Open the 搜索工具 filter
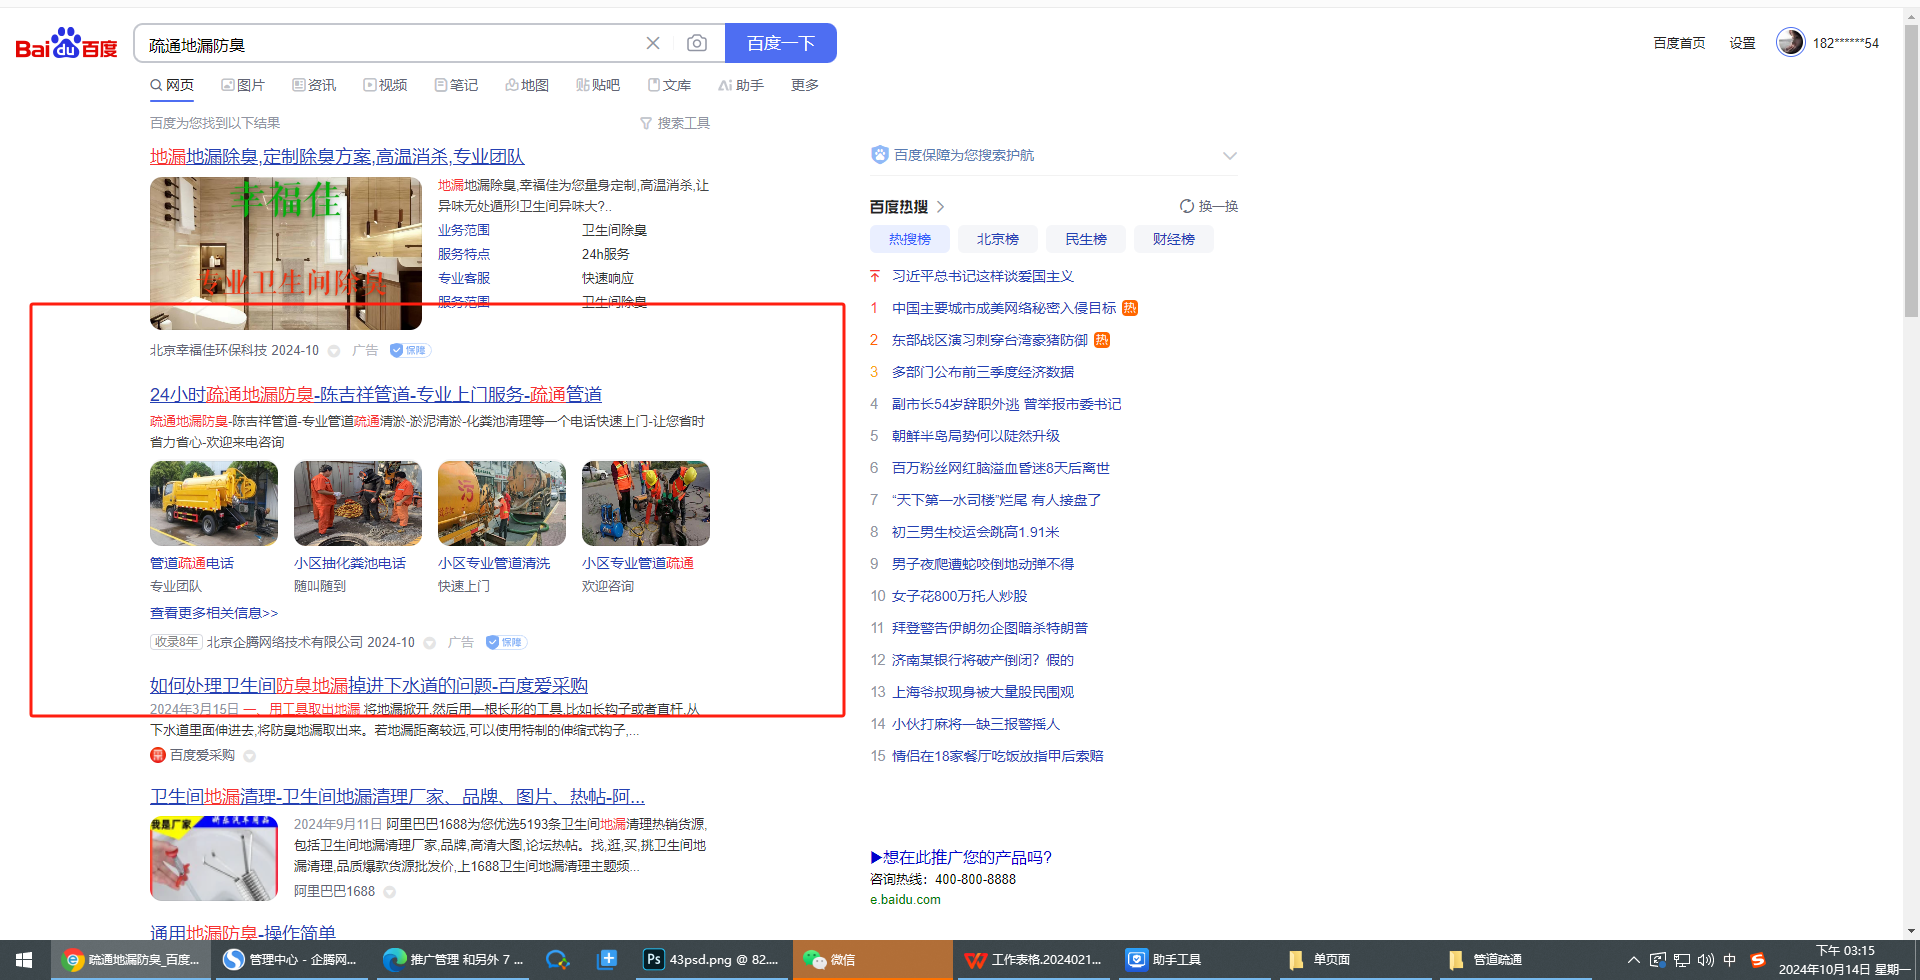 (675, 123)
